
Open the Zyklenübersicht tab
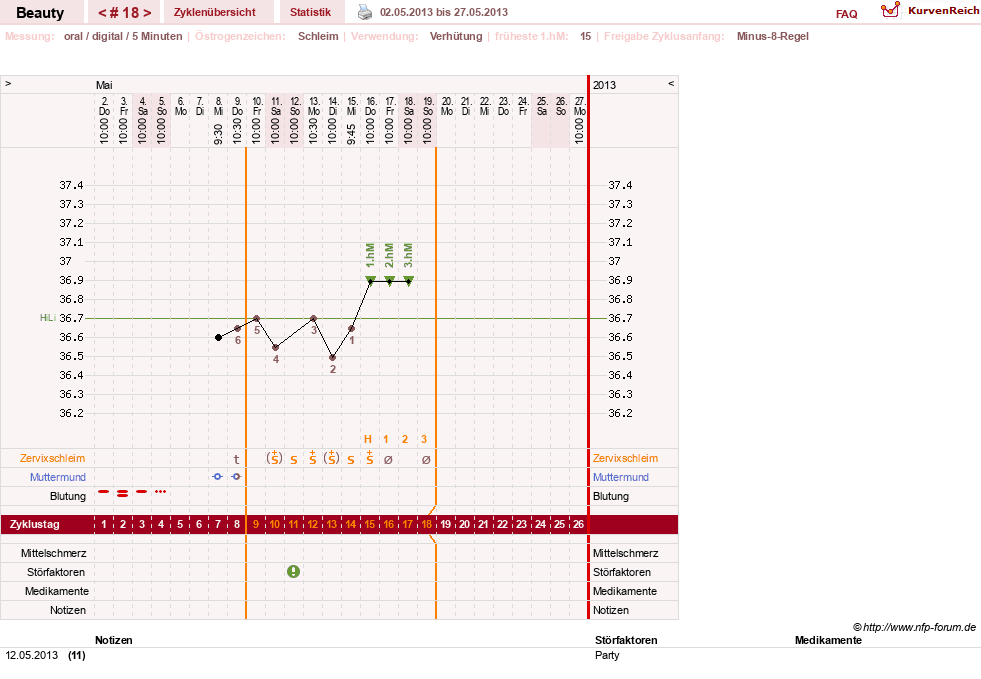215,13
